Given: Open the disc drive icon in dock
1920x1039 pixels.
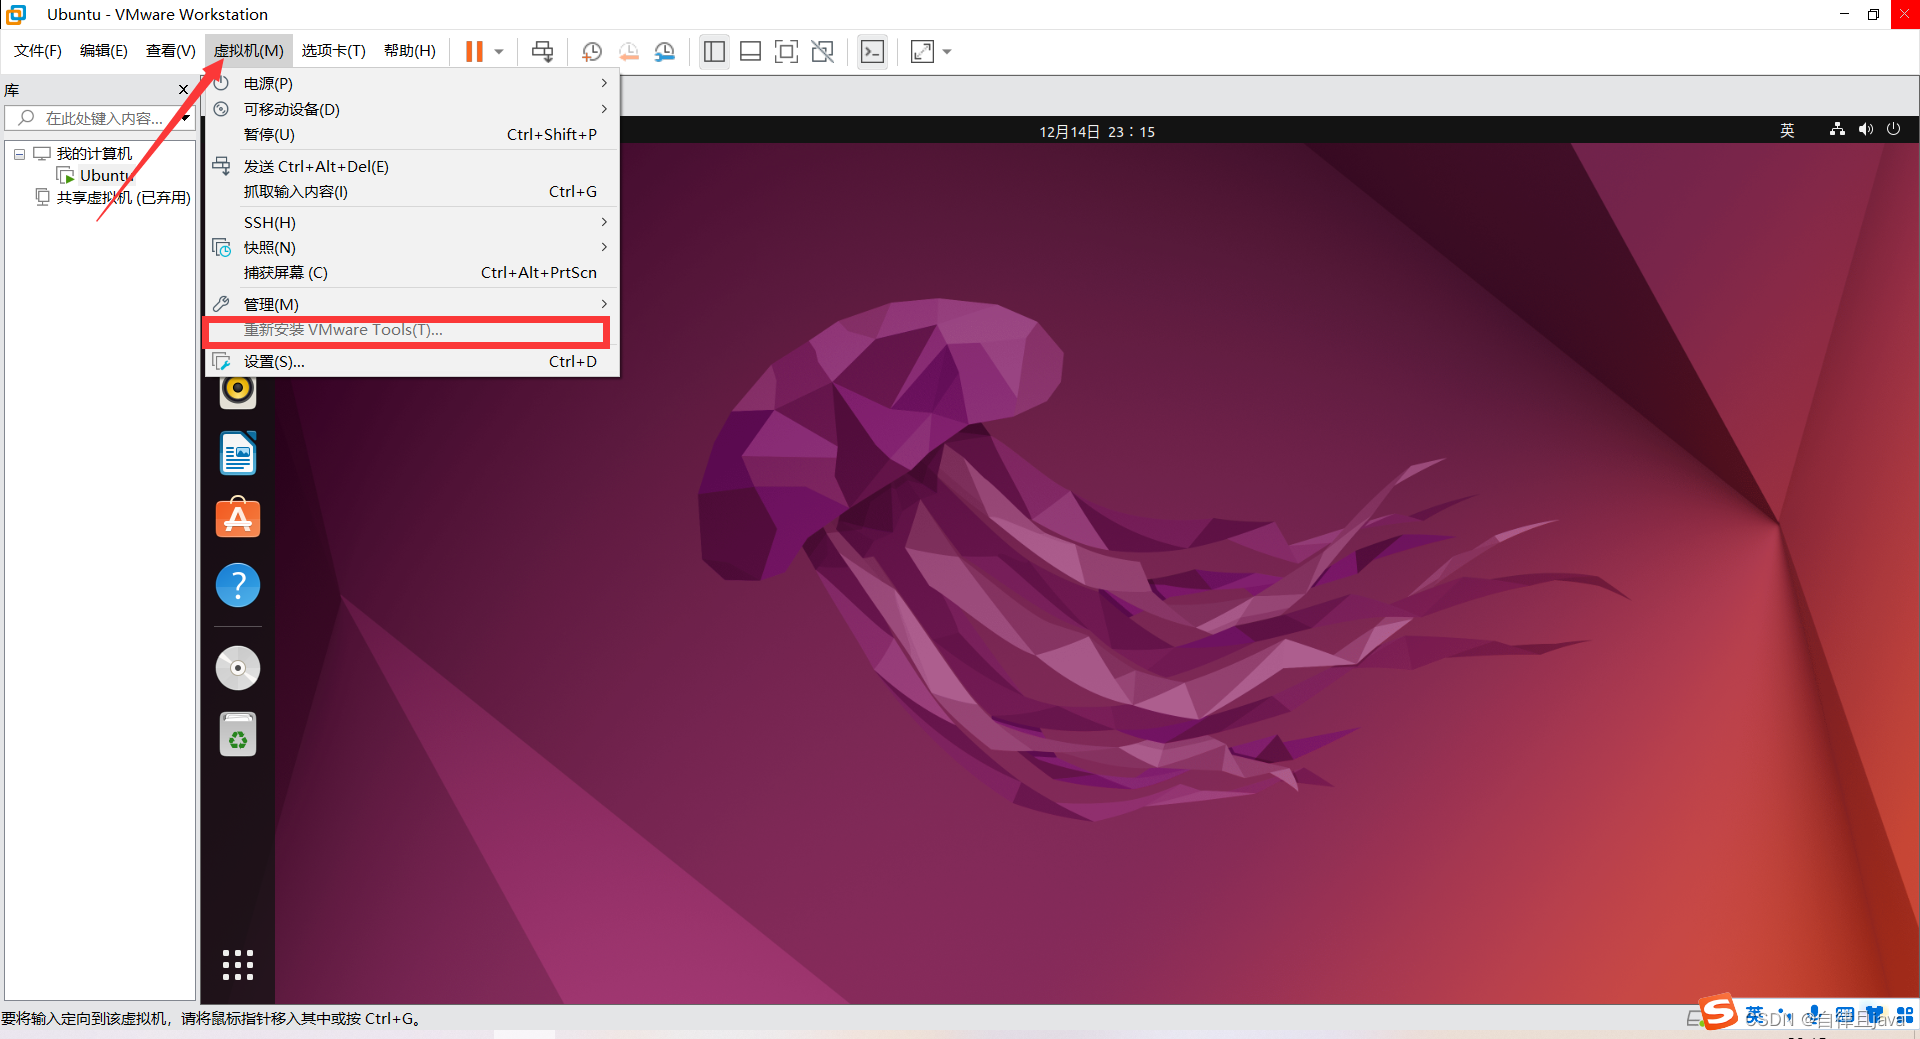Looking at the screenshot, I should coord(238,668).
